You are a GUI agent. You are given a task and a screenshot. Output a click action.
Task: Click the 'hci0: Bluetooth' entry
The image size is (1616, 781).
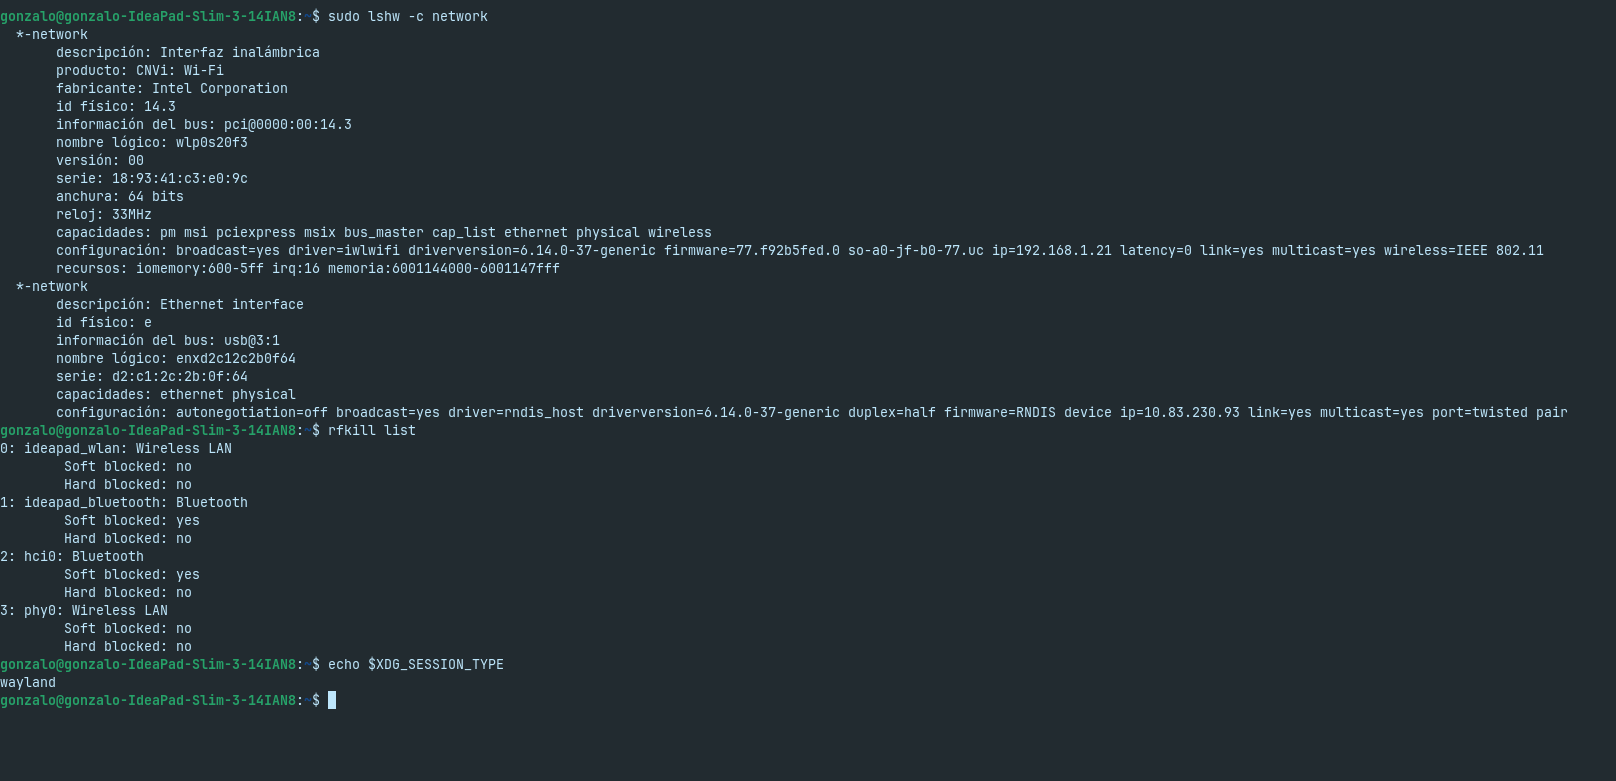tap(83, 556)
